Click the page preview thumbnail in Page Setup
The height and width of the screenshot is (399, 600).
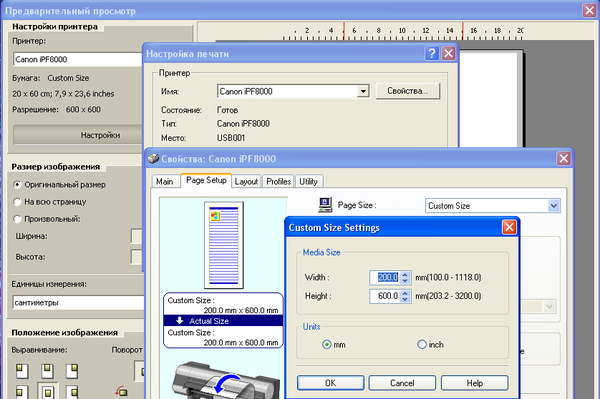coord(224,245)
